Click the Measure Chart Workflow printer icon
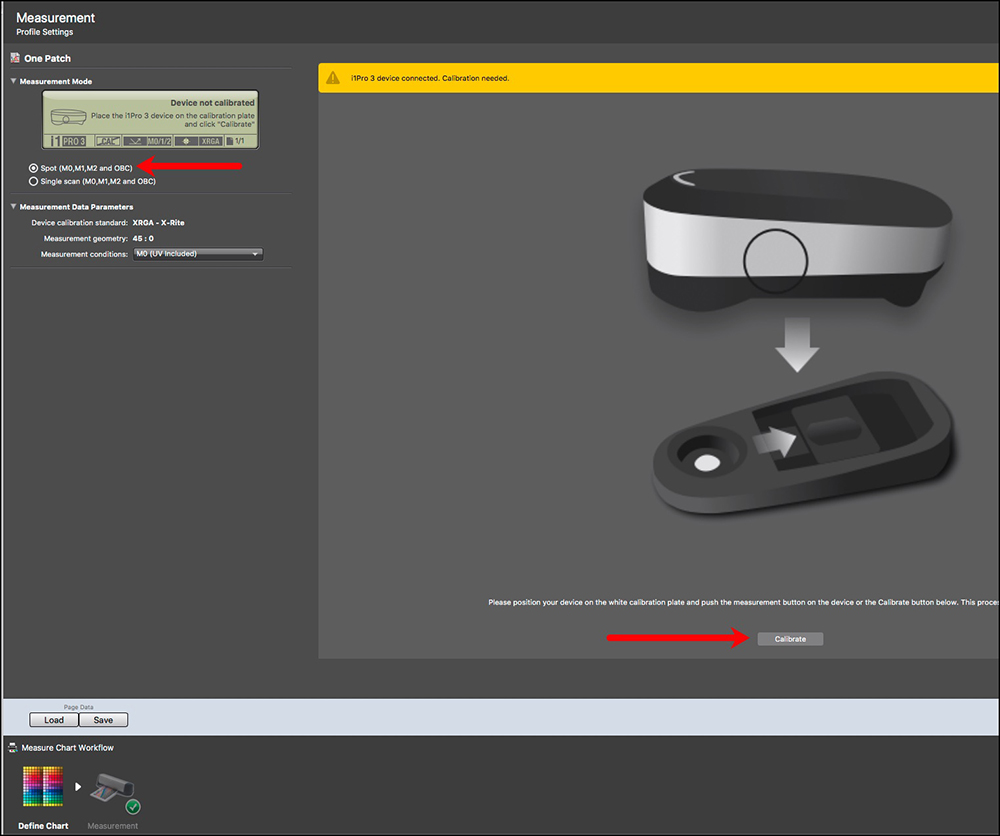 pos(13,748)
